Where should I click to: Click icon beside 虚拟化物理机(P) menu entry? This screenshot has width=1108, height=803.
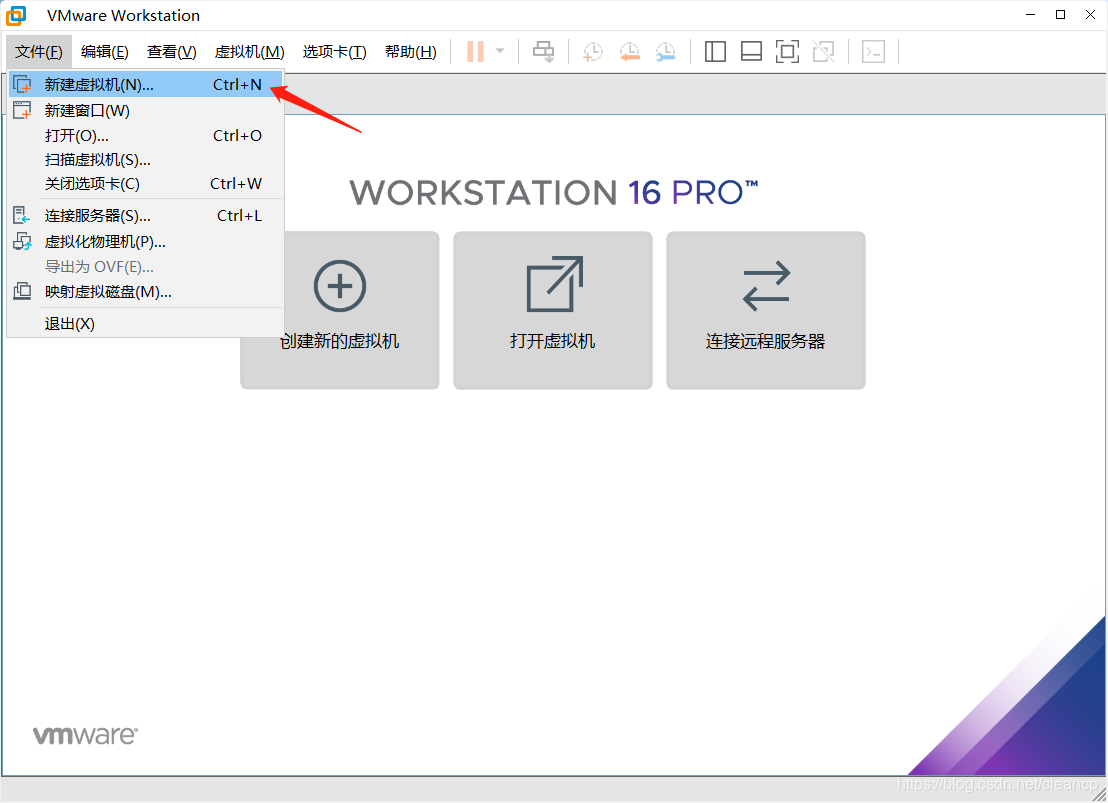(x=22, y=242)
